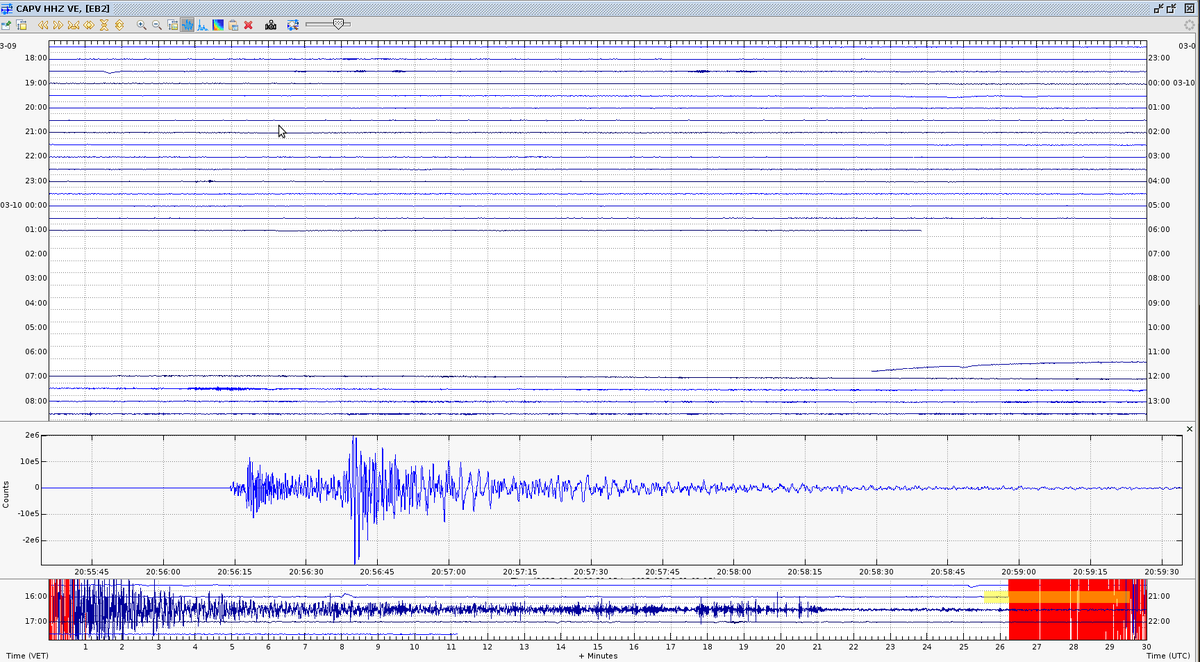The width and height of the screenshot is (1200, 662).
Task: Click the '00:00 03-10' UTC label
Action: (x=1171, y=83)
